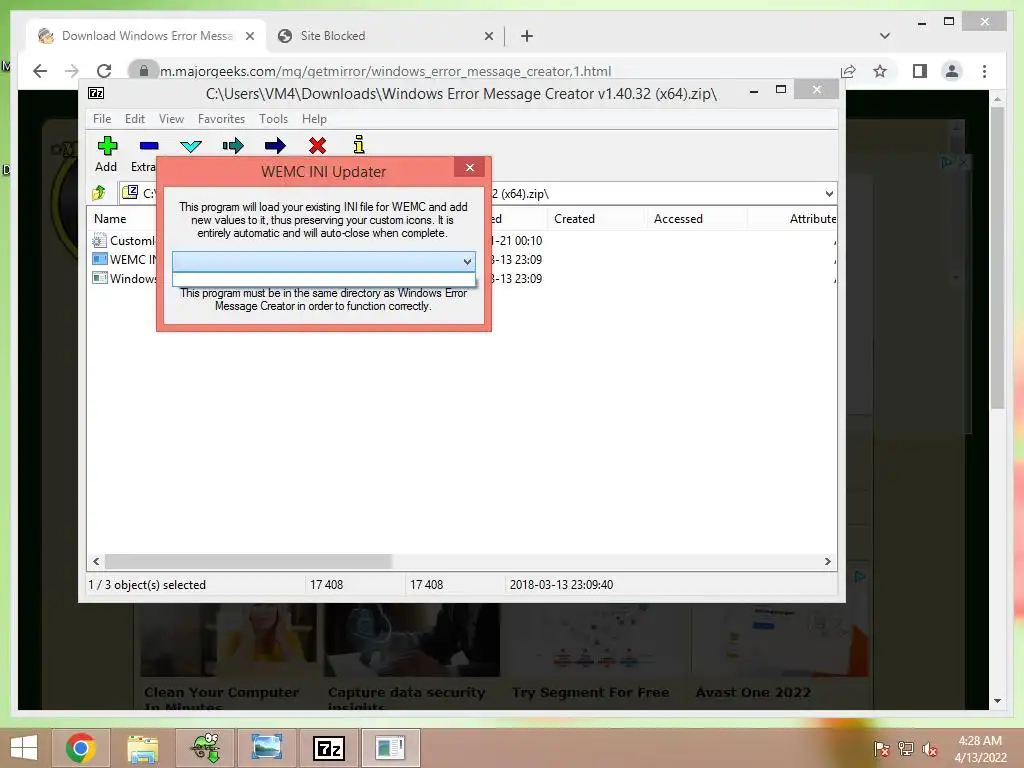Viewport: 1024px width, 768px height.
Task: Click the up-folder icon in 7-Zip
Action: (99, 193)
